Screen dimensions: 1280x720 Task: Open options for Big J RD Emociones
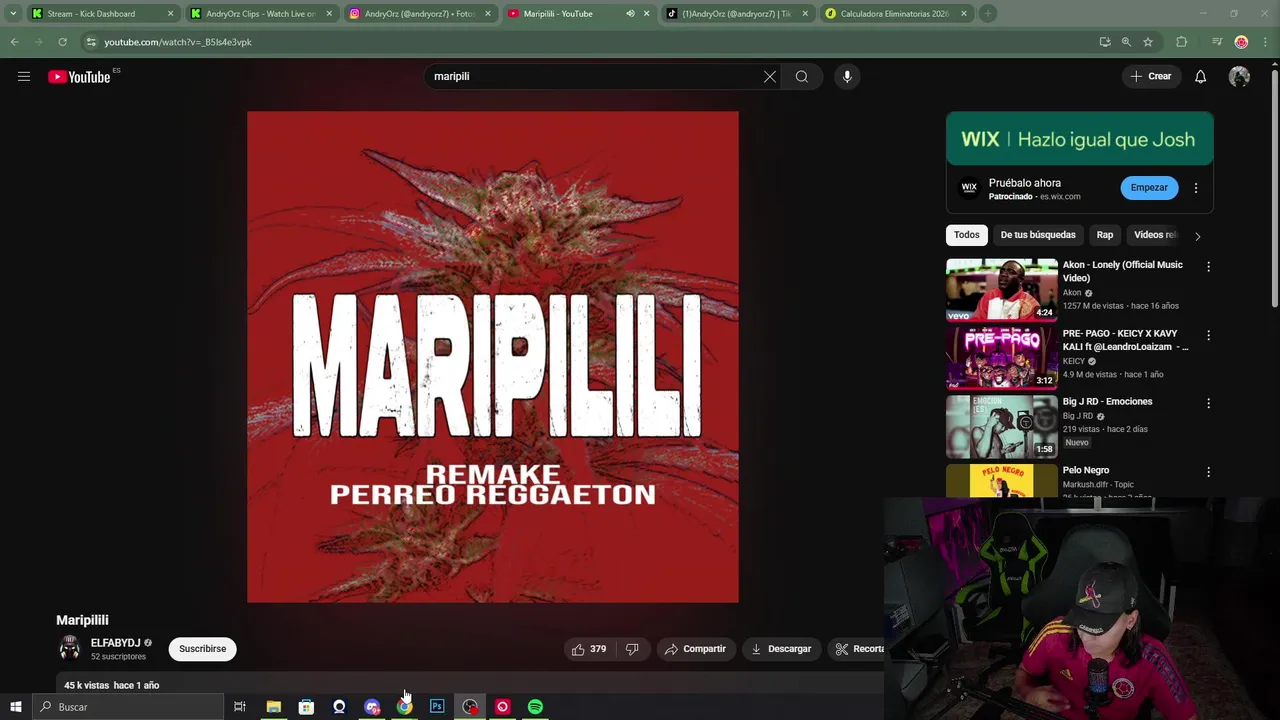point(1208,403)
